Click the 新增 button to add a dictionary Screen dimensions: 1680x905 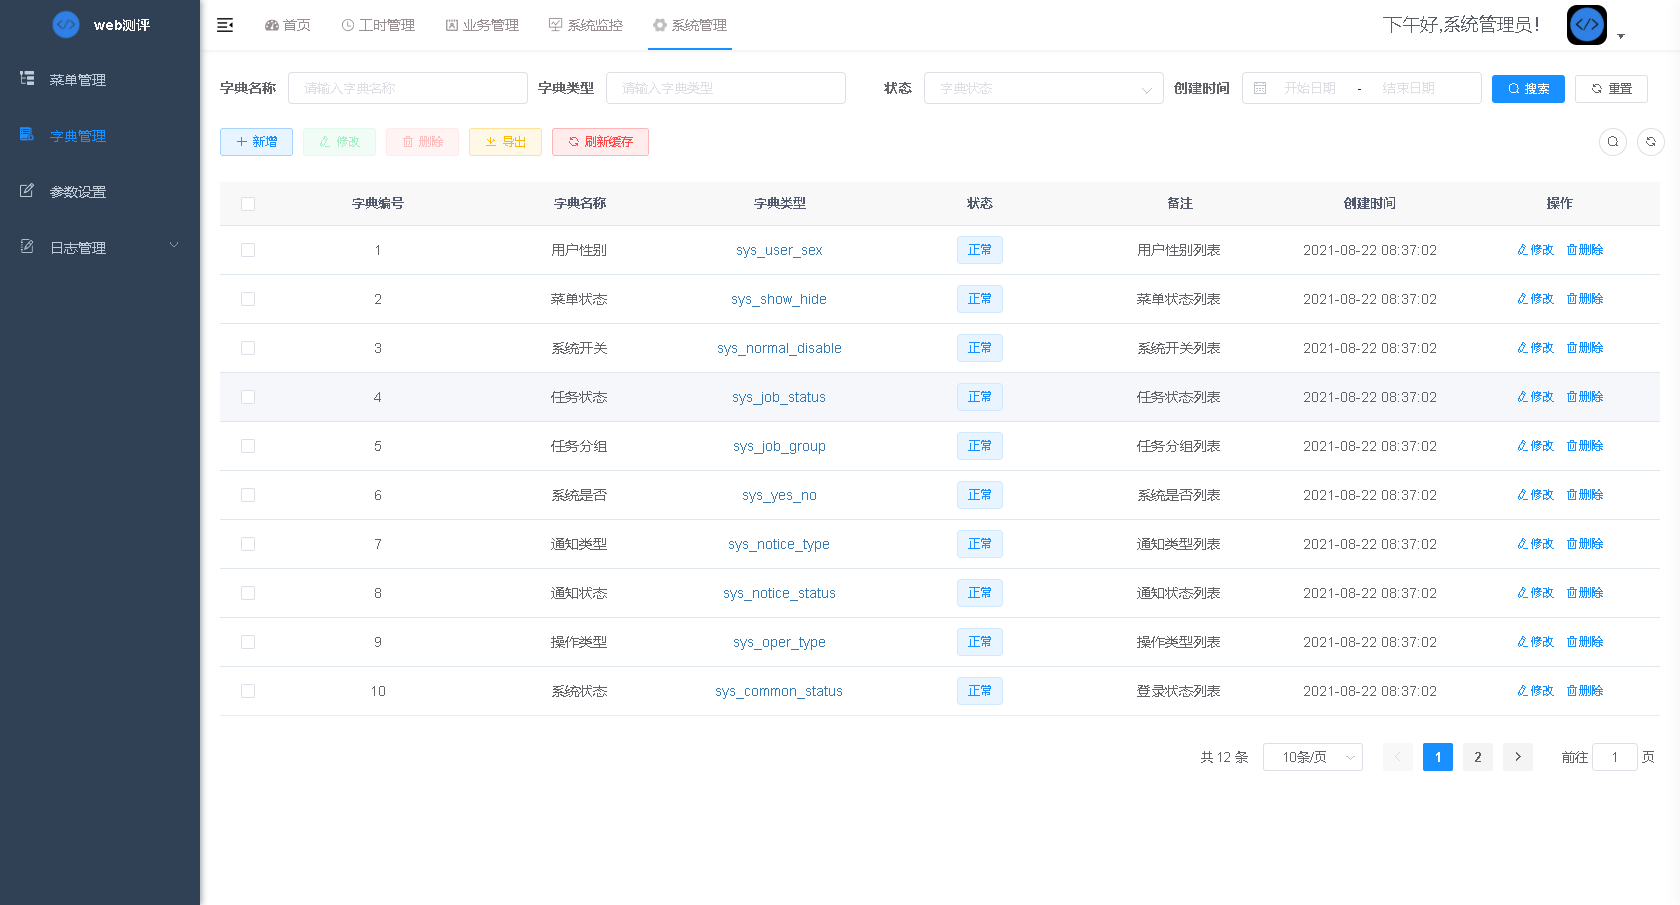256,141
